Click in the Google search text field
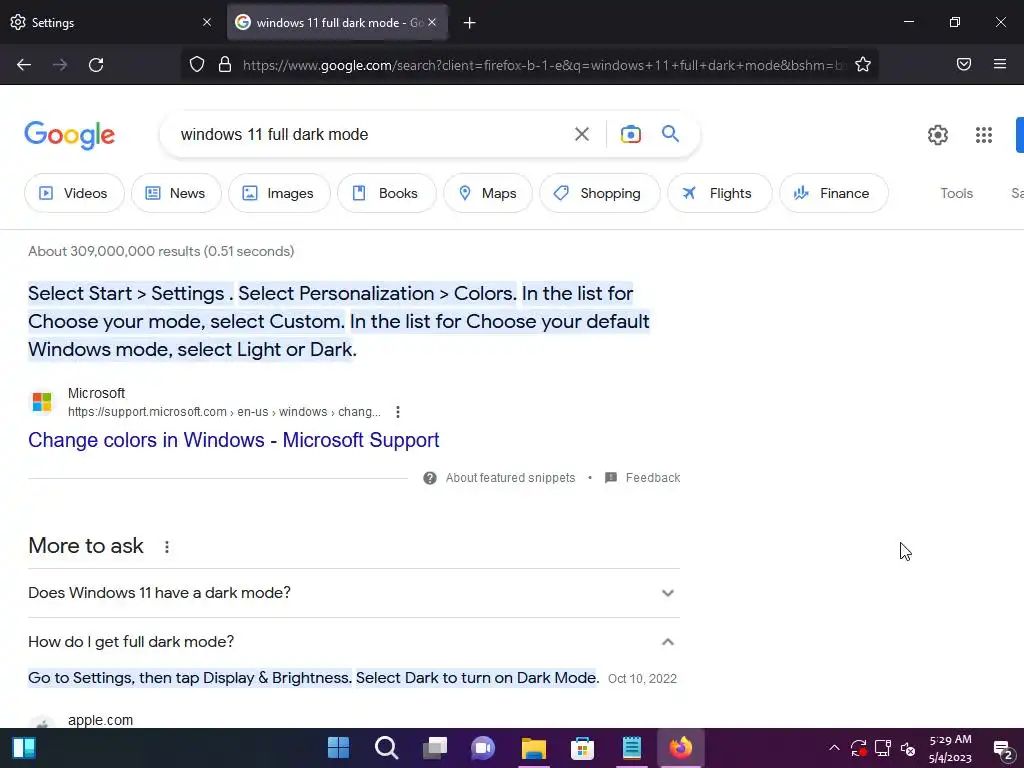This screenshot has width=1024, height=768. [x=369, y=135]
